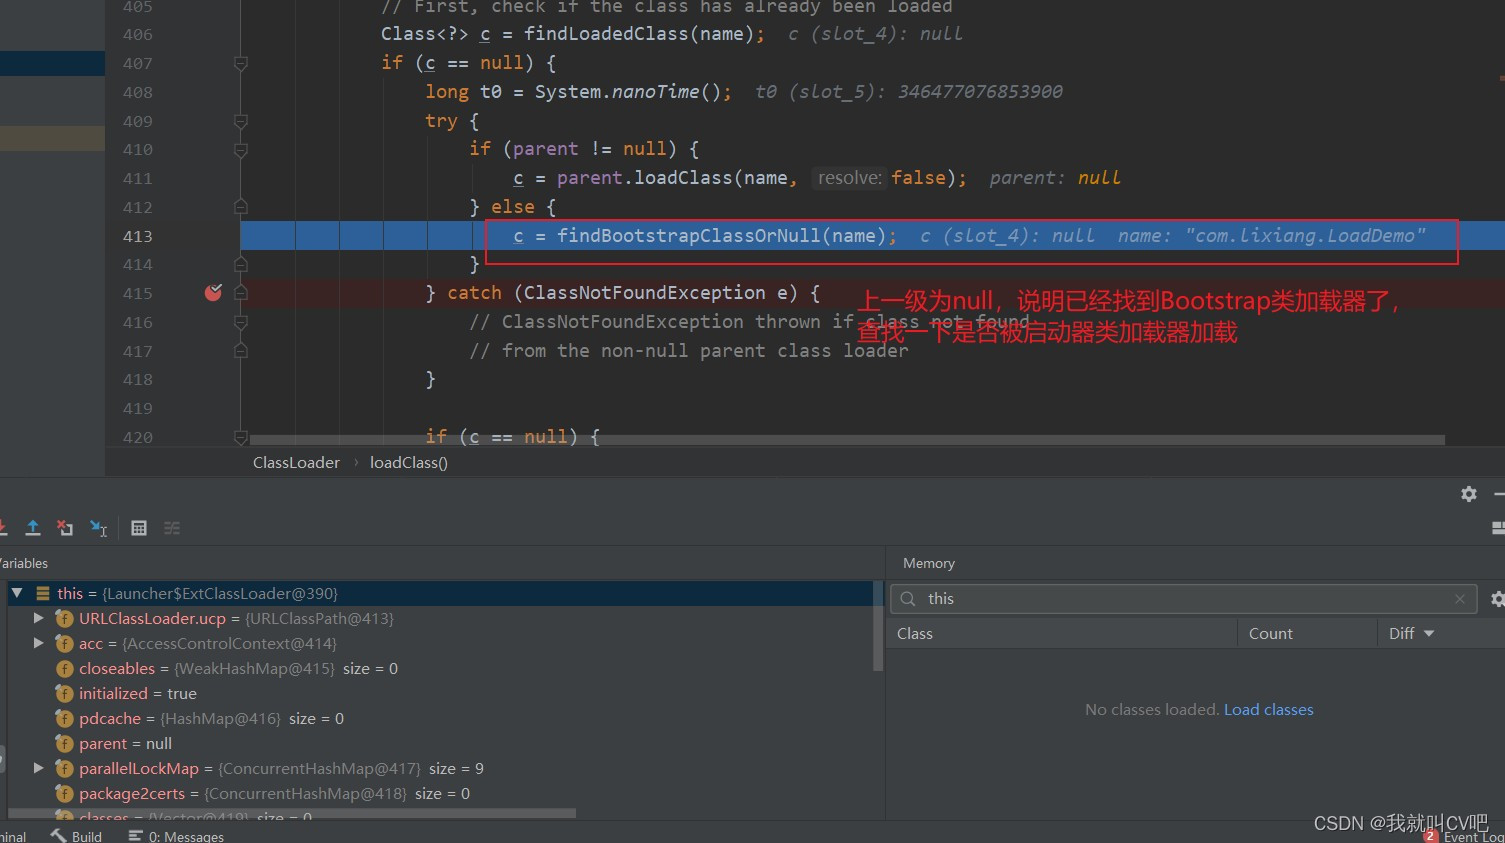This screenshot has width=1505, height=843.
Task: Toggle the breakpoint on line 415
Action: tap(213, 292)
